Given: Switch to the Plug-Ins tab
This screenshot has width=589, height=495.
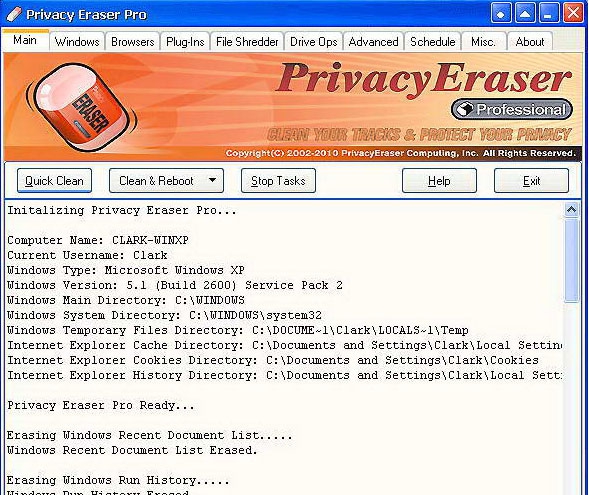Looking at the screenshot, I should (x=185, y=42).
